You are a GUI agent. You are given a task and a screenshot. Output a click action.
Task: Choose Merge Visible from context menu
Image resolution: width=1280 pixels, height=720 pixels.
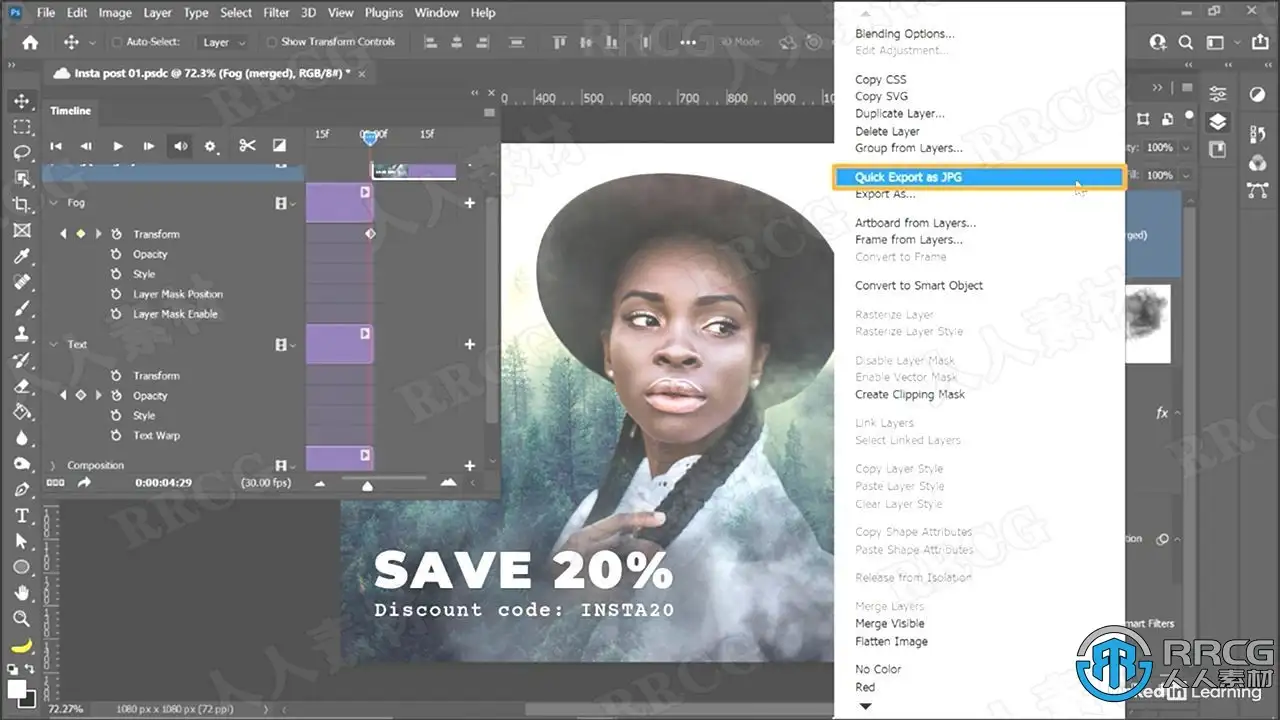point(890,624)
